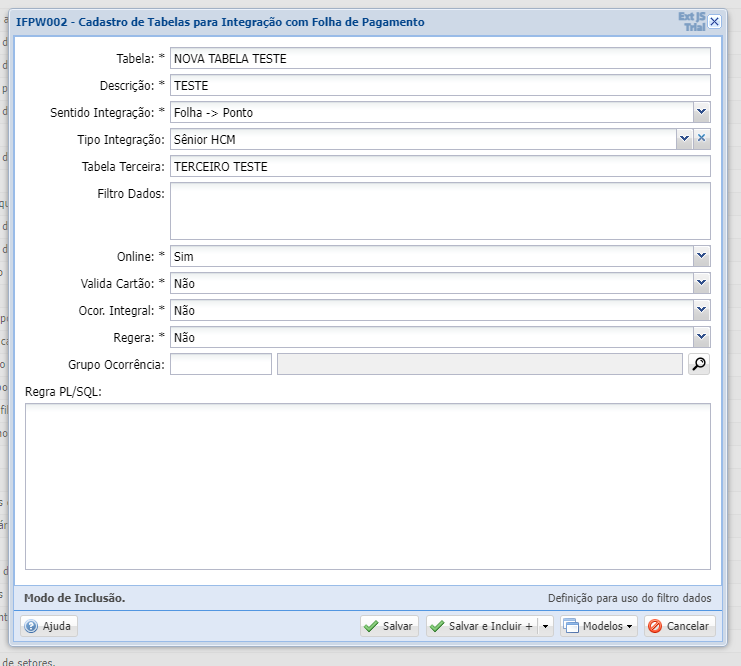Screen dimensions: 741x666
Task: Click the 'Modo de Inclusão.' status text
Action: click(x=75, y=598)
